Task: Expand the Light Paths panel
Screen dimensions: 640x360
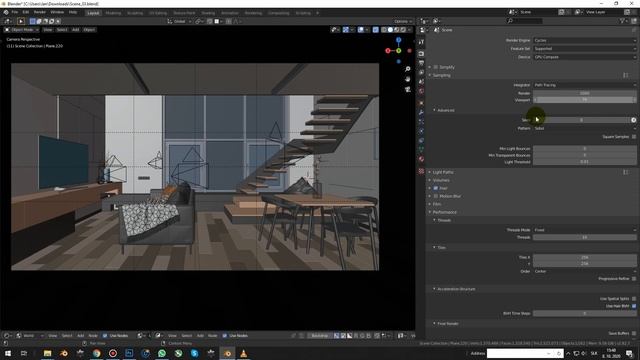Action: click(x=442, y=172)
